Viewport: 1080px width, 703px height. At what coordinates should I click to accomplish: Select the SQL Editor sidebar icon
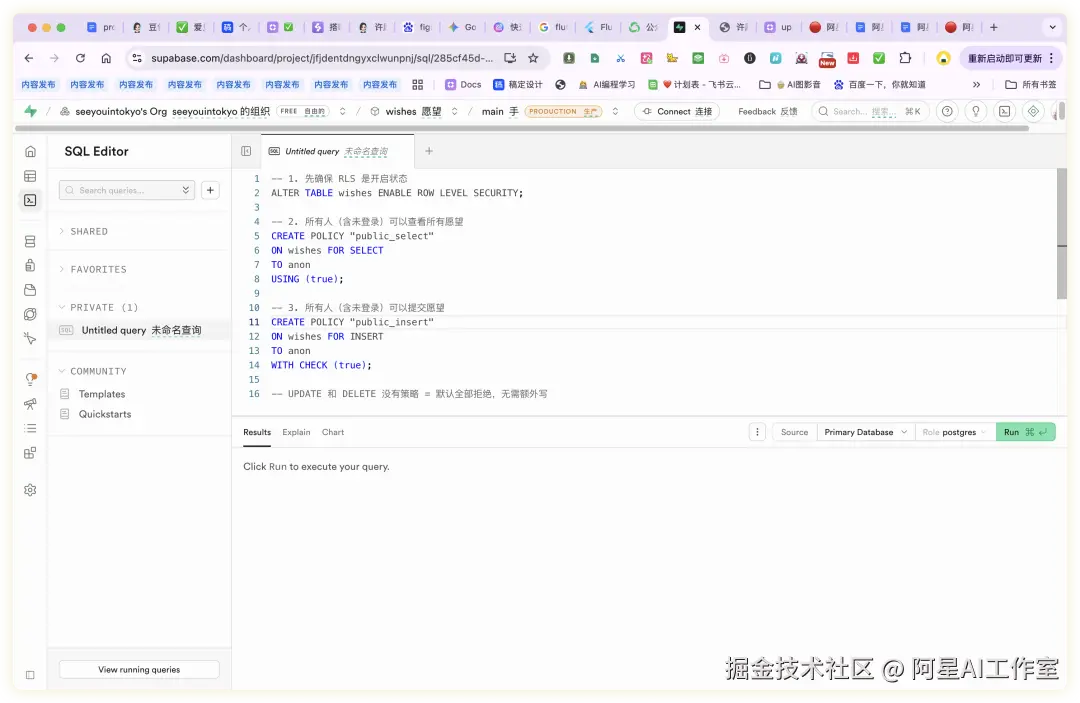coord(30,200)
